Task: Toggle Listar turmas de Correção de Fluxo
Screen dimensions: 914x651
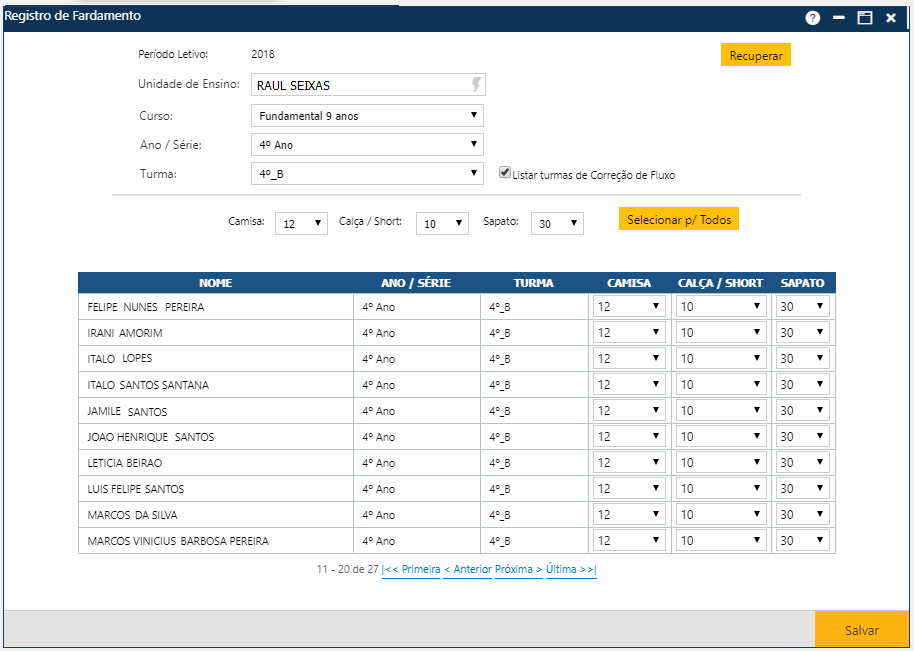Action: coord(506,172)
